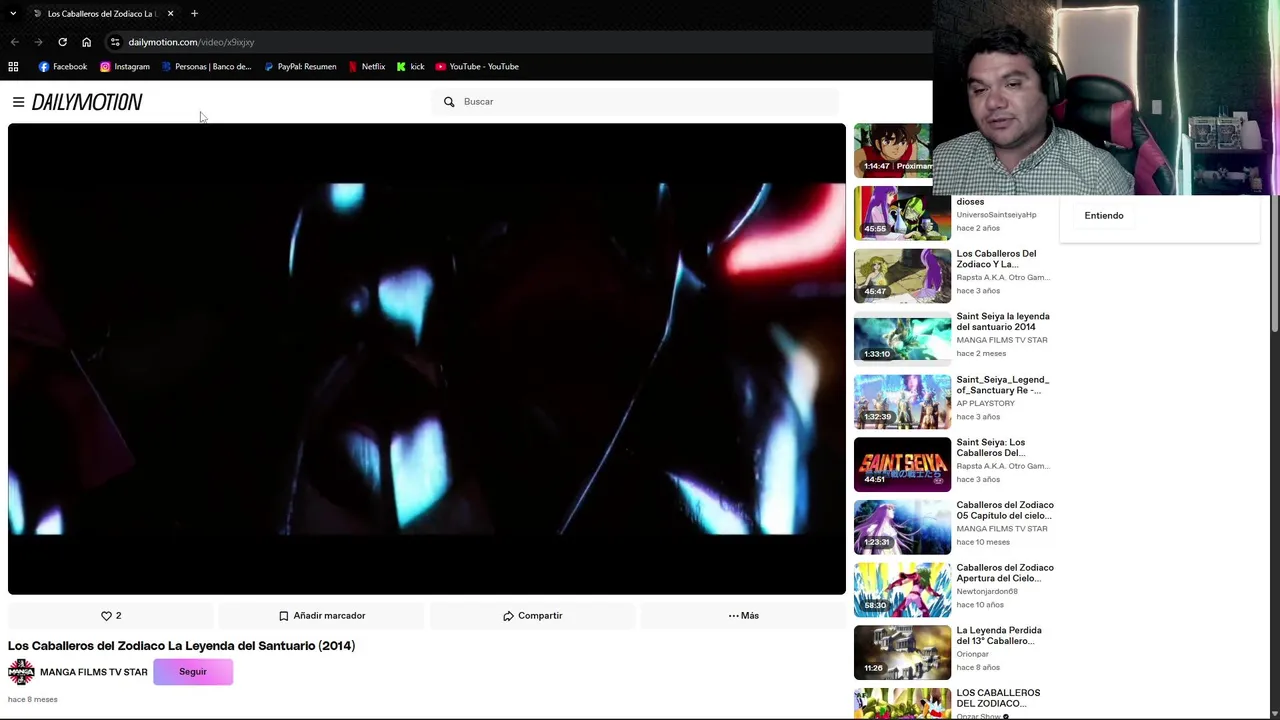The width and height of the screenshot is (1280, 720).
Task: Click AP PLAYSTORY channel name
Action: [985, 403]
